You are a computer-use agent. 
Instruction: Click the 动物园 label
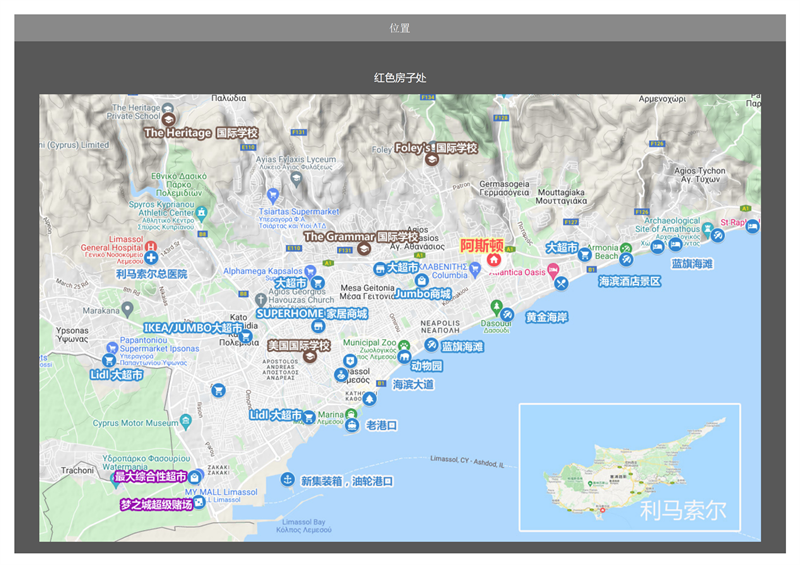point(427,365)
